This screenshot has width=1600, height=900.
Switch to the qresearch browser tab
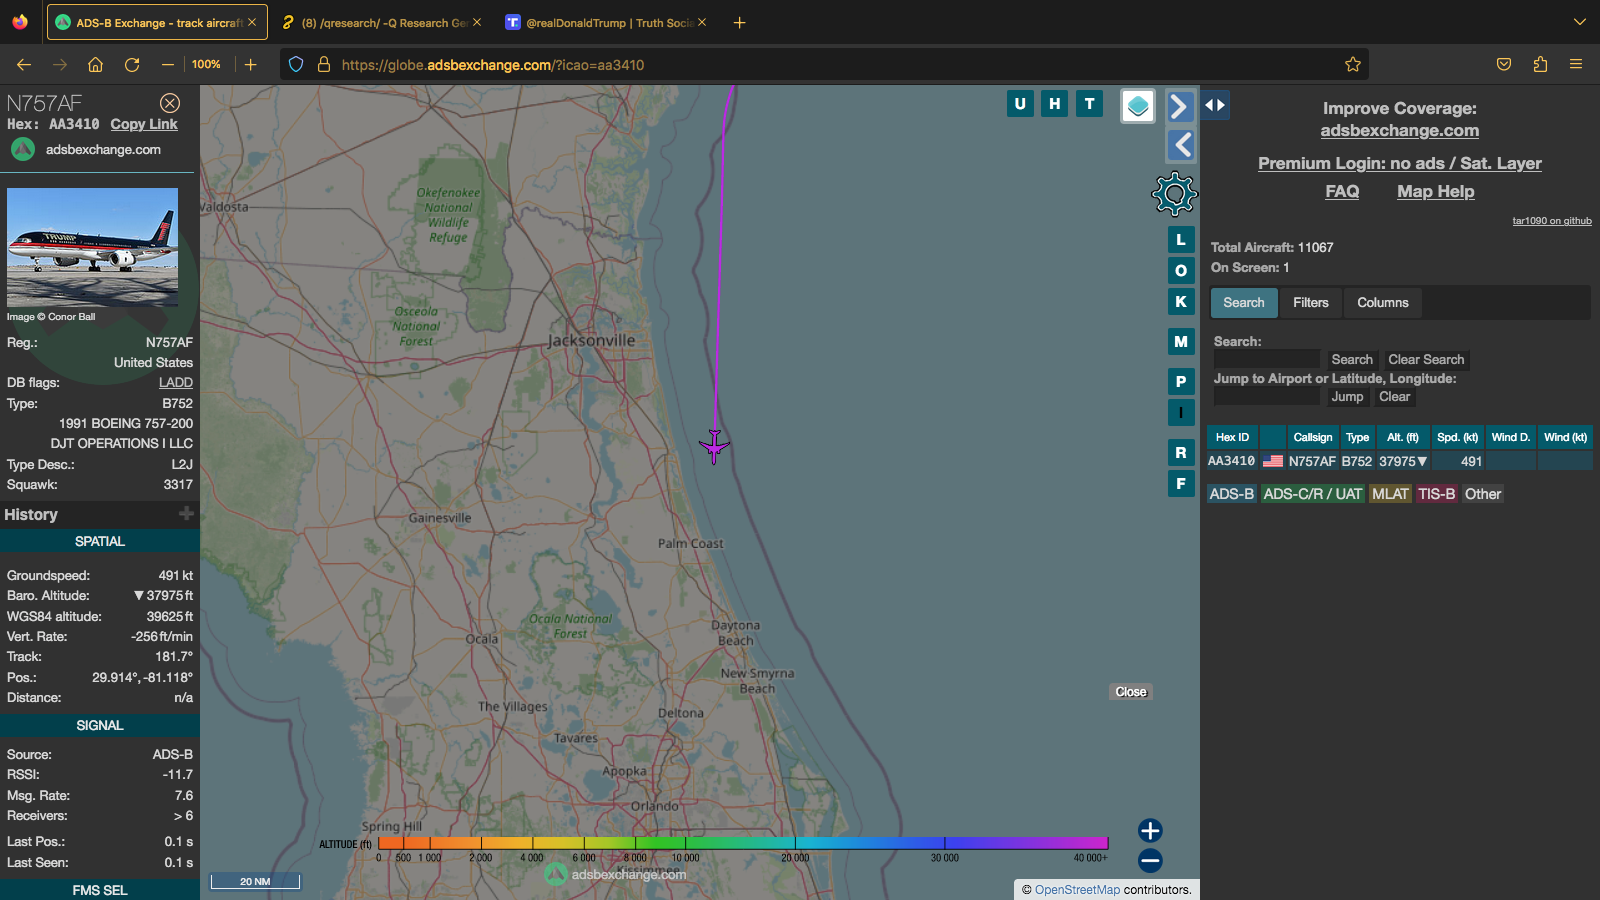pyautogui.click(x=382, y=22)
